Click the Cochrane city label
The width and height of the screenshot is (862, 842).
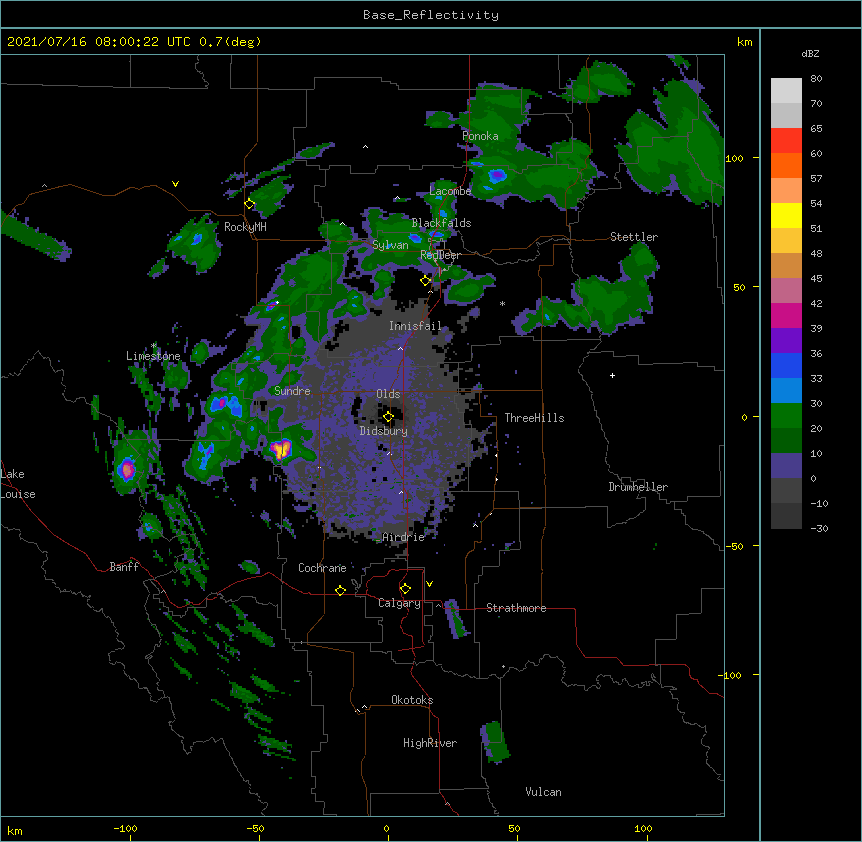tap(322, 568)
